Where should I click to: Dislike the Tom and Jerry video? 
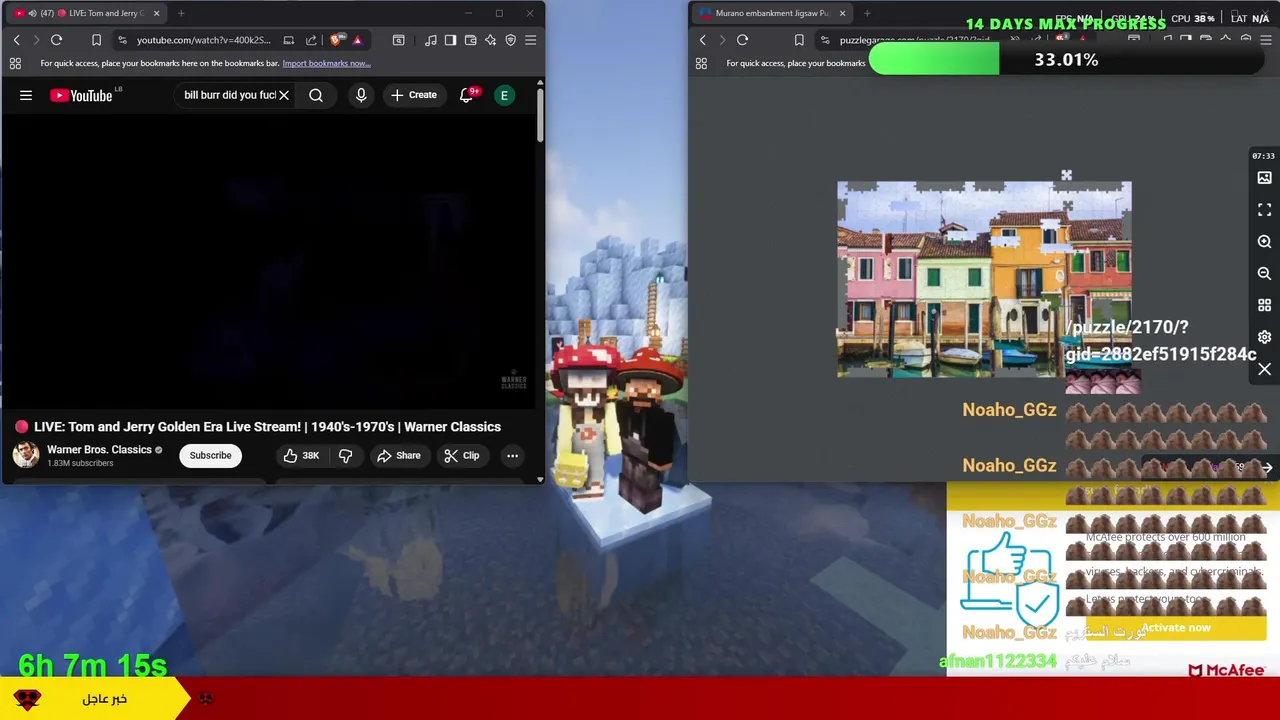pyautogui.click(x=345, y=455)
